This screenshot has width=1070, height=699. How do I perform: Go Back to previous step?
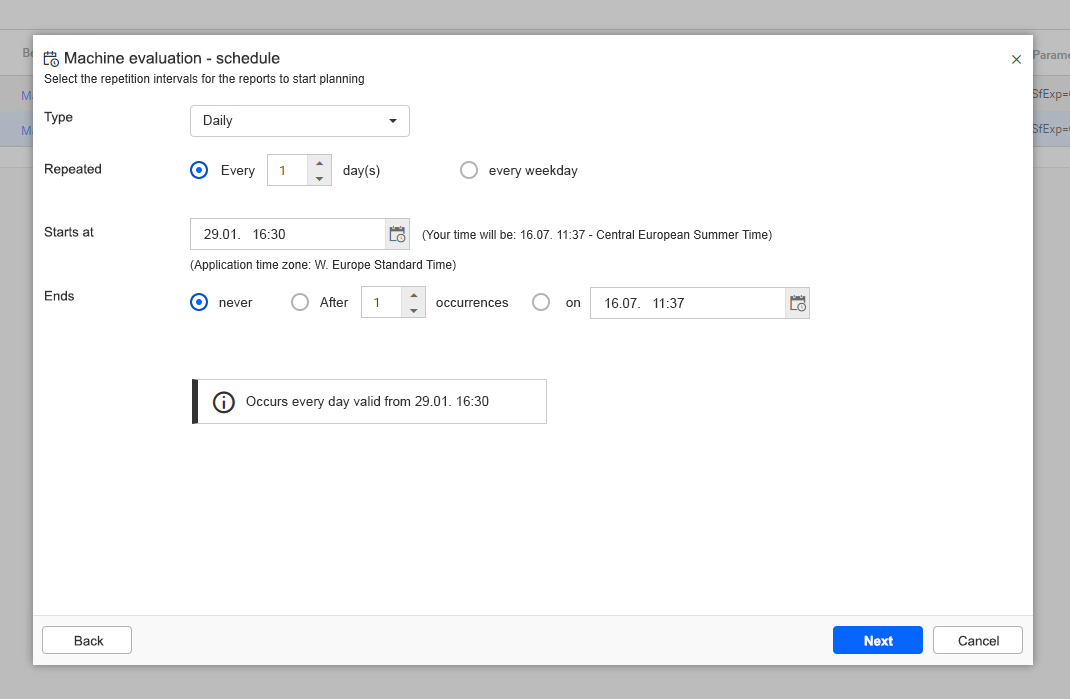[87, 640]
